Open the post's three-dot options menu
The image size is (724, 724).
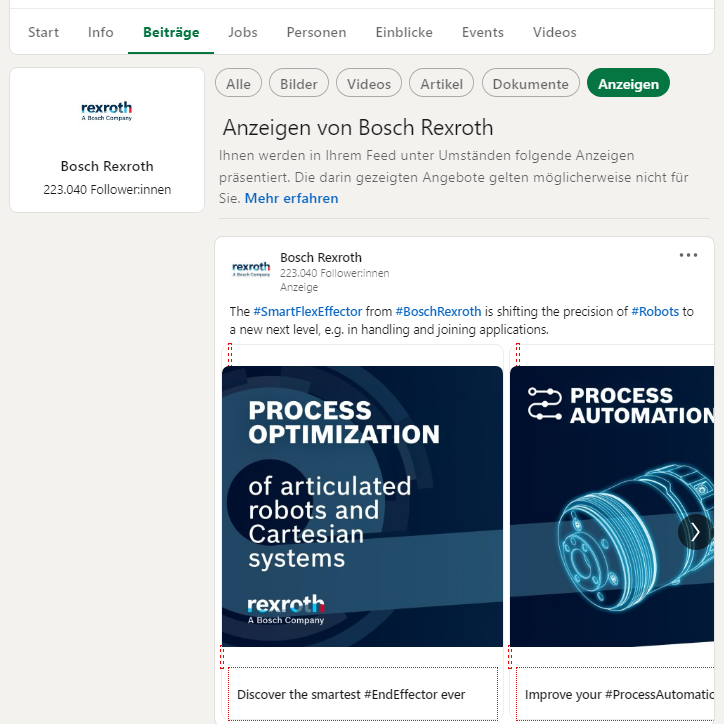688,255
